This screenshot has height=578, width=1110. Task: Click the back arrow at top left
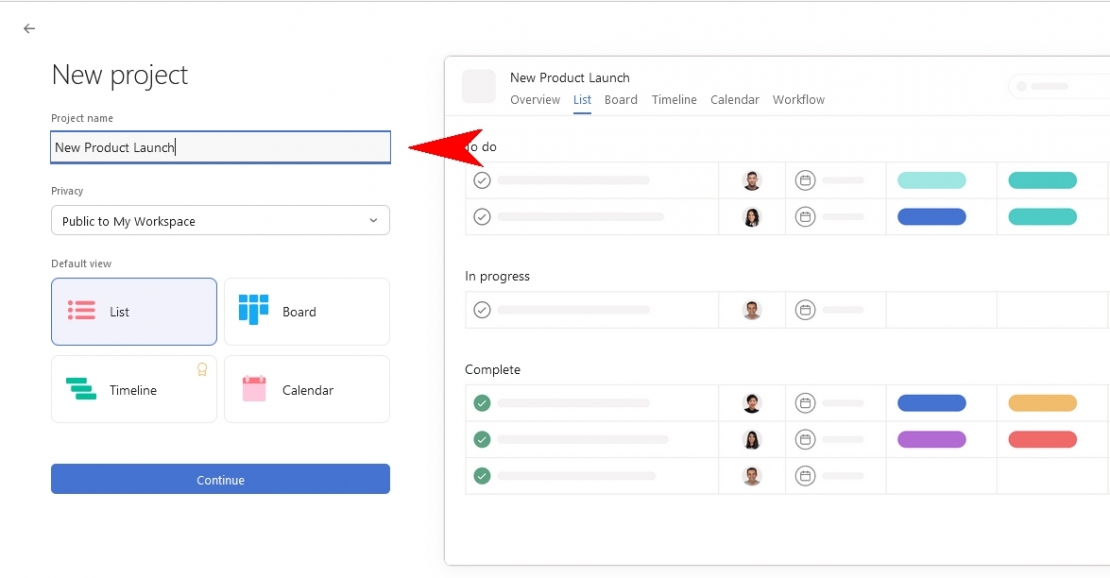pos(28,28)
